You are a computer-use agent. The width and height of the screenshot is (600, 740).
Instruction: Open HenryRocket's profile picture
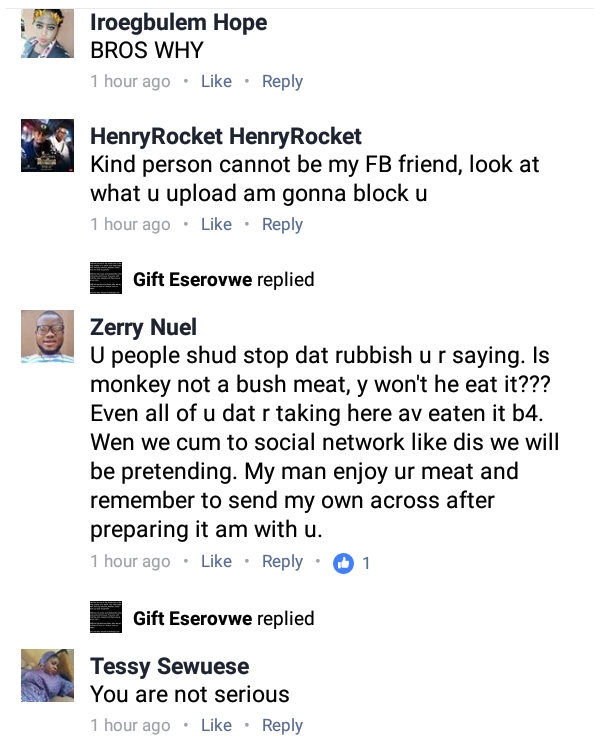pyautogui.click(x=47, y=145)
